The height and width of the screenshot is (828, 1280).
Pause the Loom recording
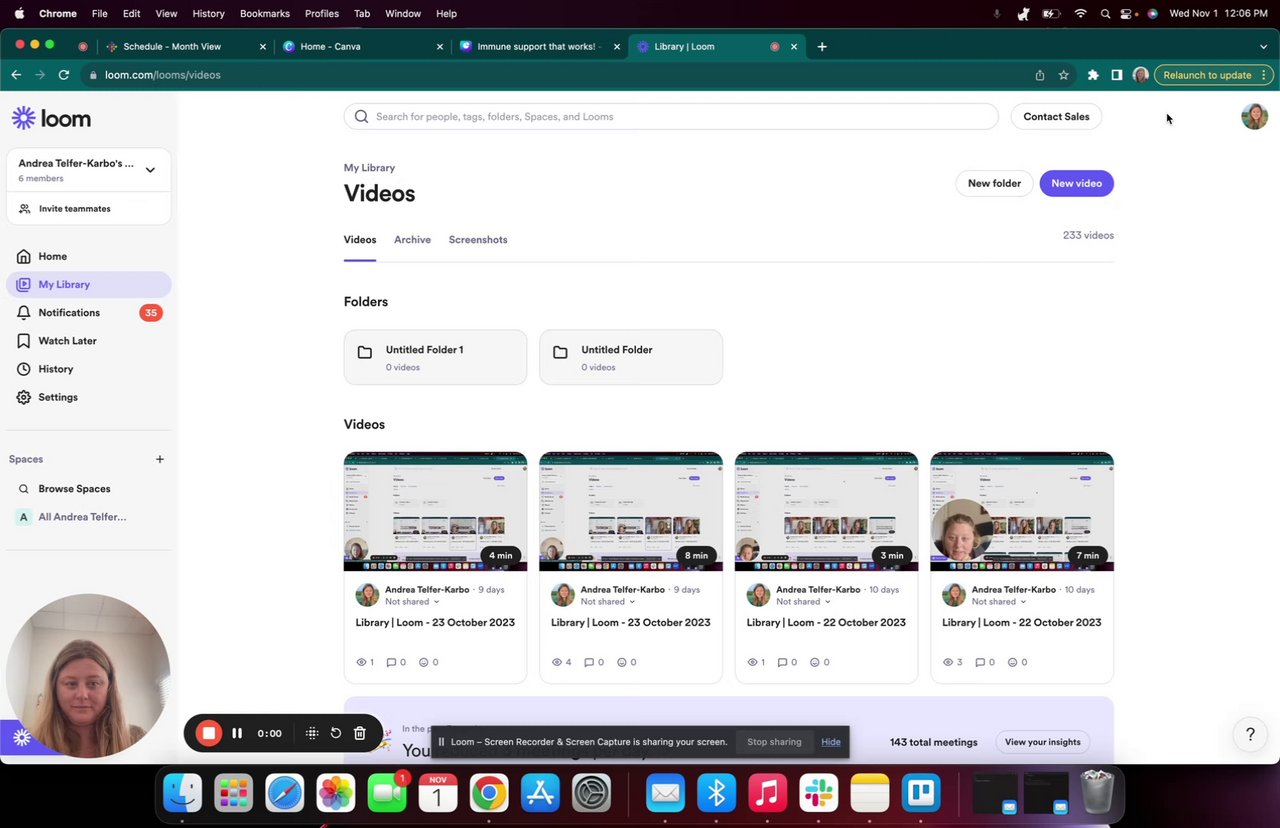click(237, 733)
